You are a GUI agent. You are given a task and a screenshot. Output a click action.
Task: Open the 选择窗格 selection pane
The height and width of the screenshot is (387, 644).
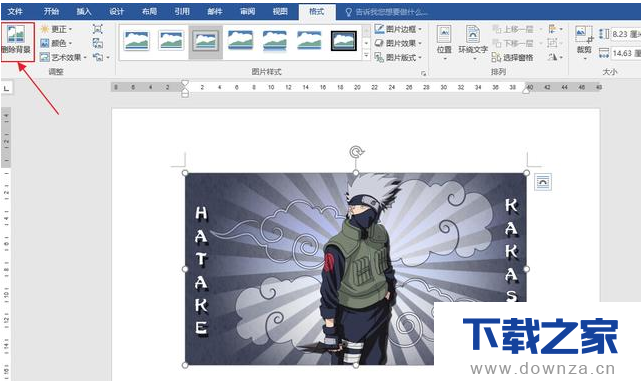513,58
